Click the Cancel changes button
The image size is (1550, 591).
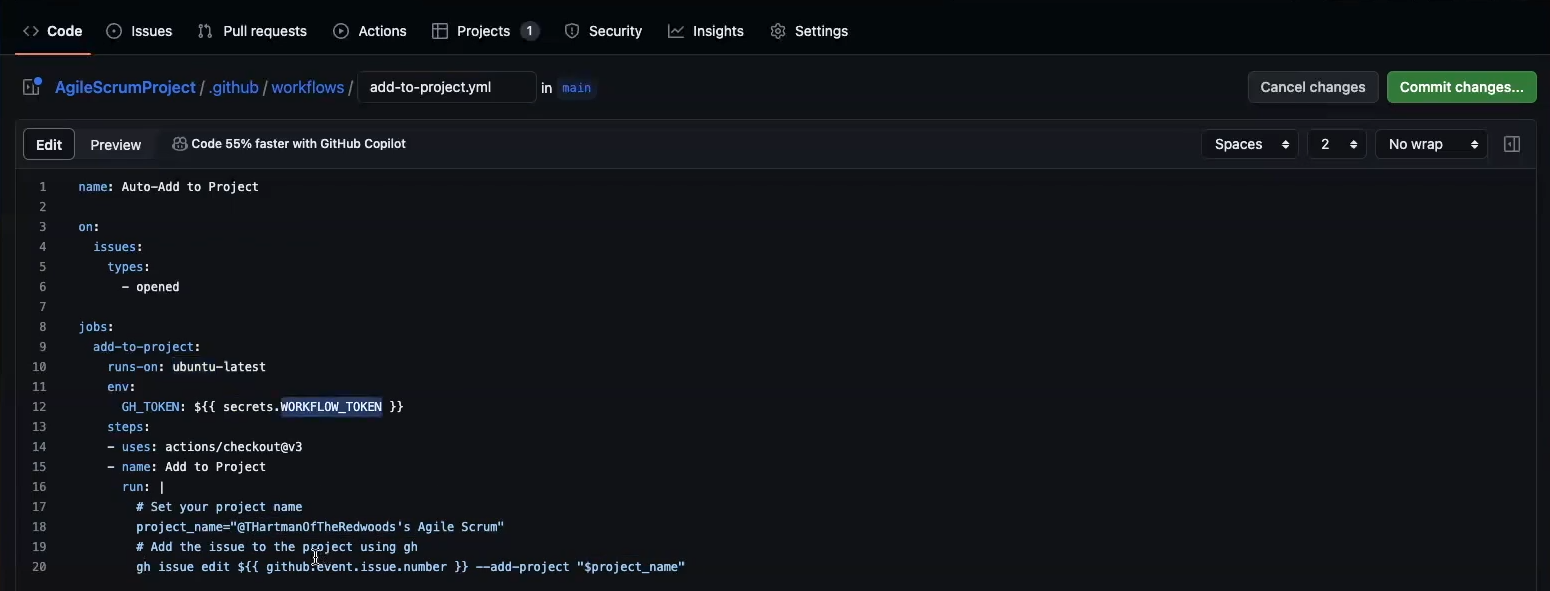tap(1312, 87)
